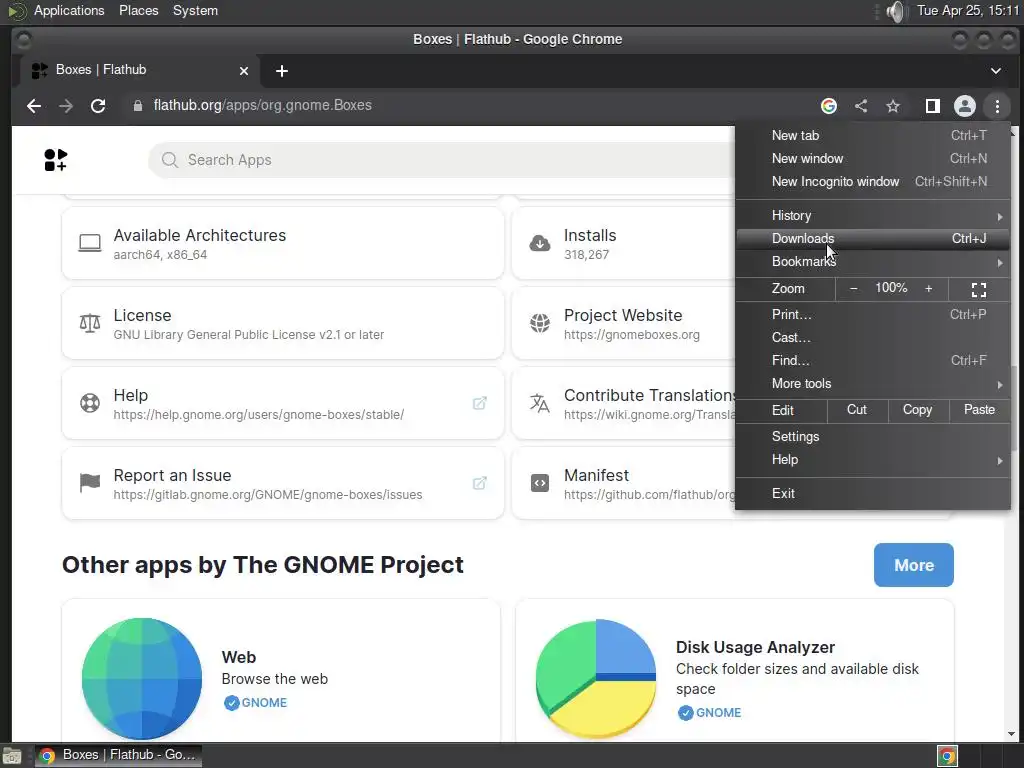Open the Applications menu
Screen dimensions: 1024x768
[x=69, y=10]
